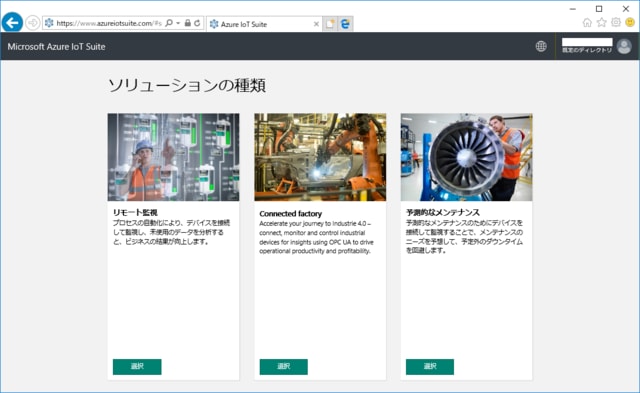Click the リモート監視 card title
The height and width of the screenshot is (393, 640).
pos(135,213)
